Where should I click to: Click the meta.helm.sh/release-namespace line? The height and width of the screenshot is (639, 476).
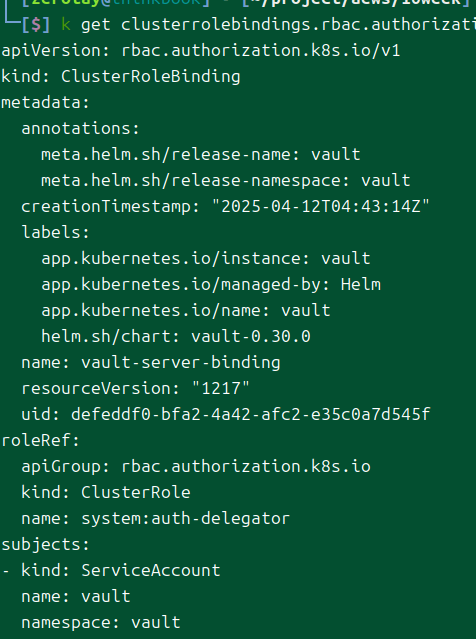point(226,181)
